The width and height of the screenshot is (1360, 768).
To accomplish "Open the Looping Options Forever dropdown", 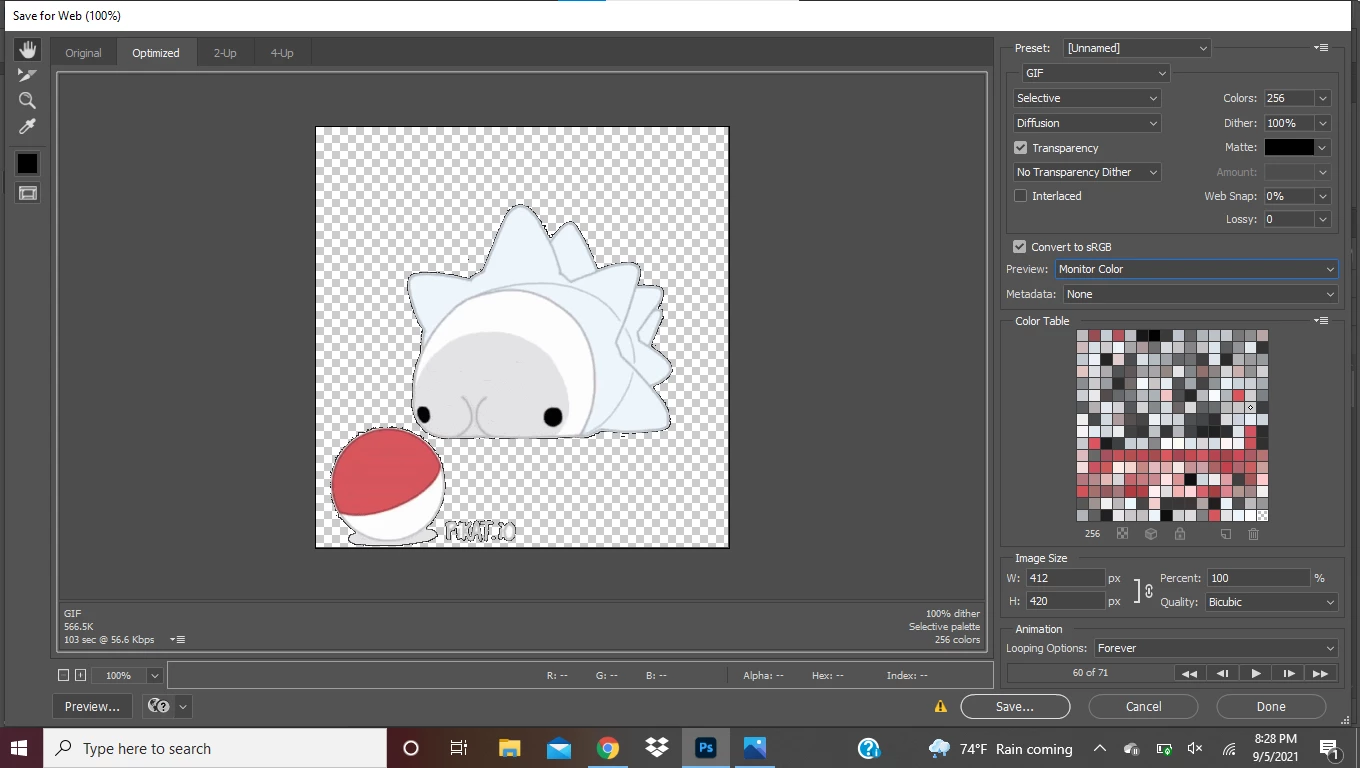I will (1215, 648).
